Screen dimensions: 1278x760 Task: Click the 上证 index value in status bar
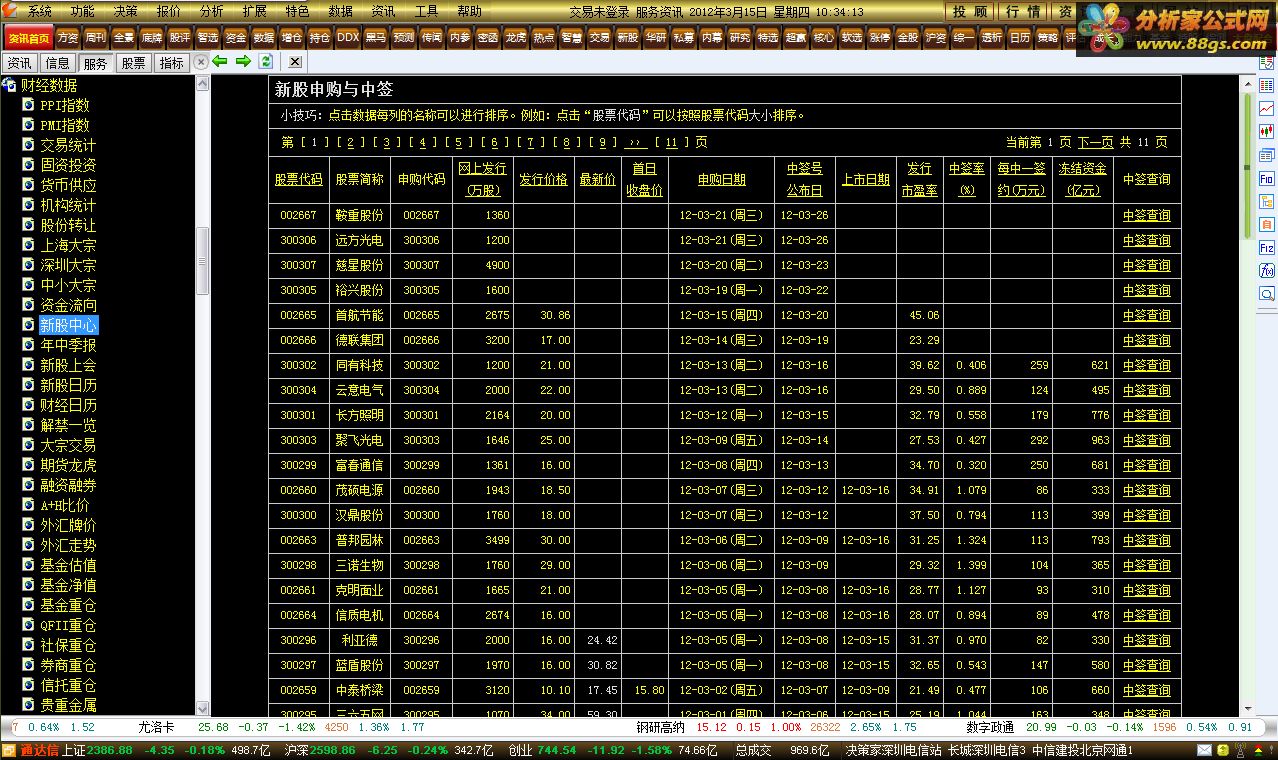coord(110,750)
